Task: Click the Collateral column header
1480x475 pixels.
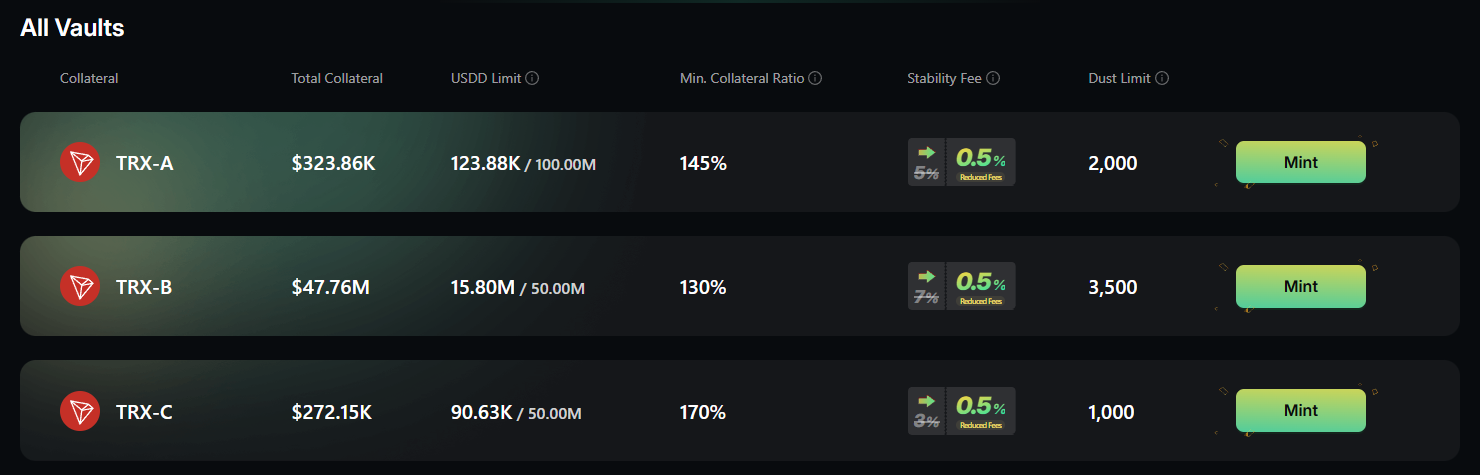Action: tap(89, 78)
